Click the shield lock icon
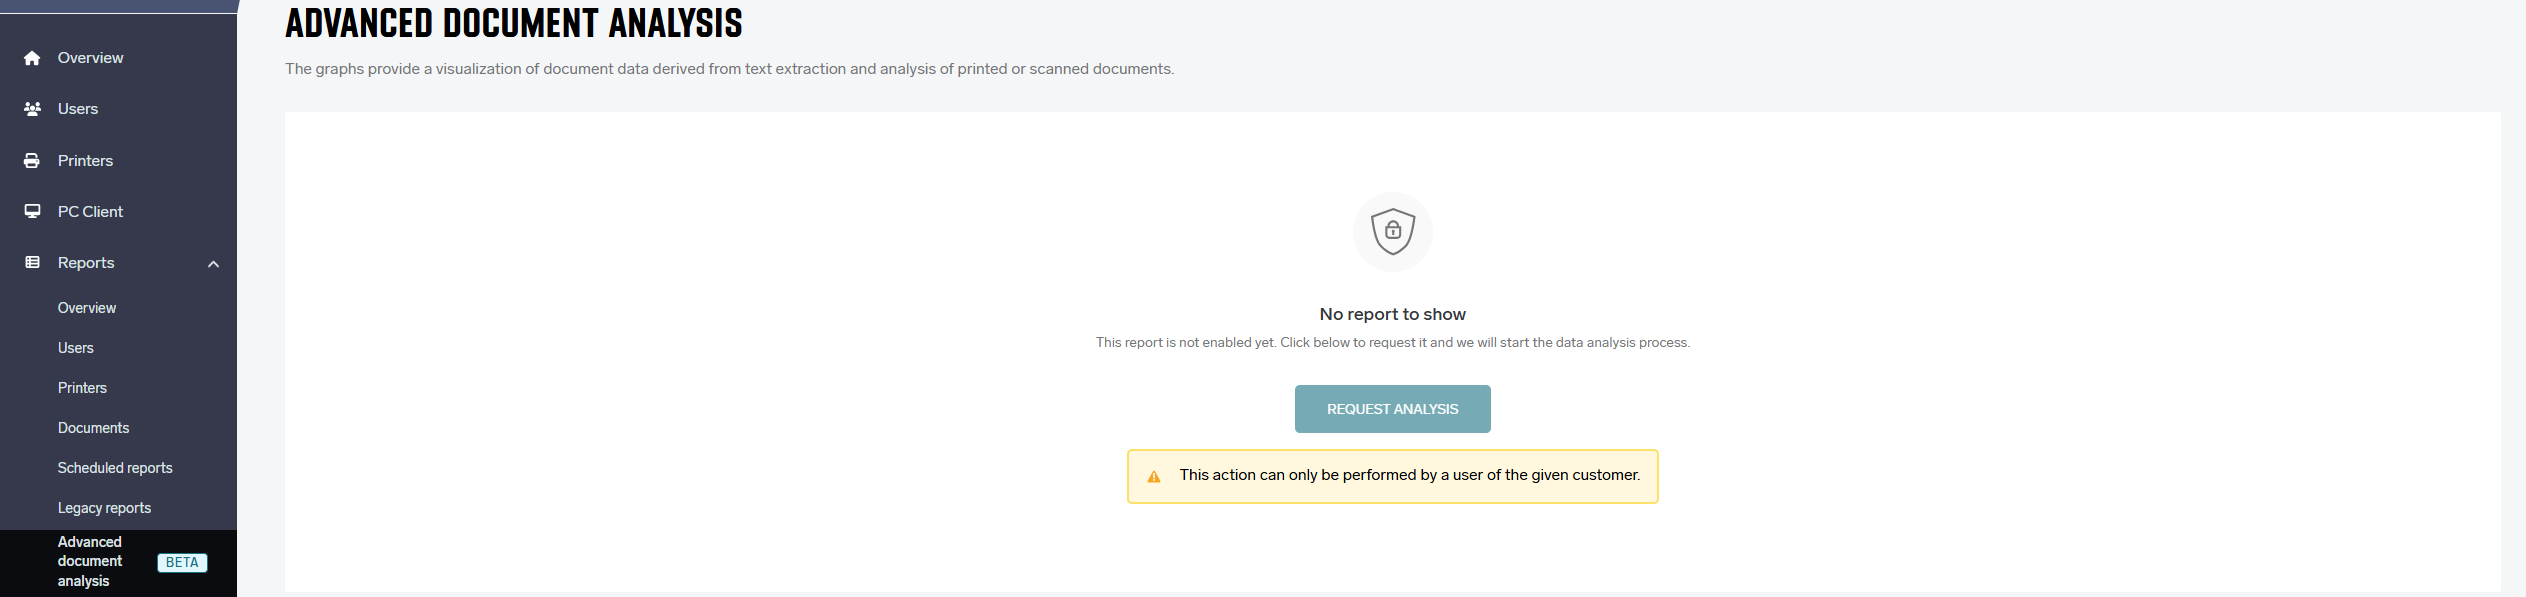Viewport: 2526px width, 597px height. click(1392, 232)
